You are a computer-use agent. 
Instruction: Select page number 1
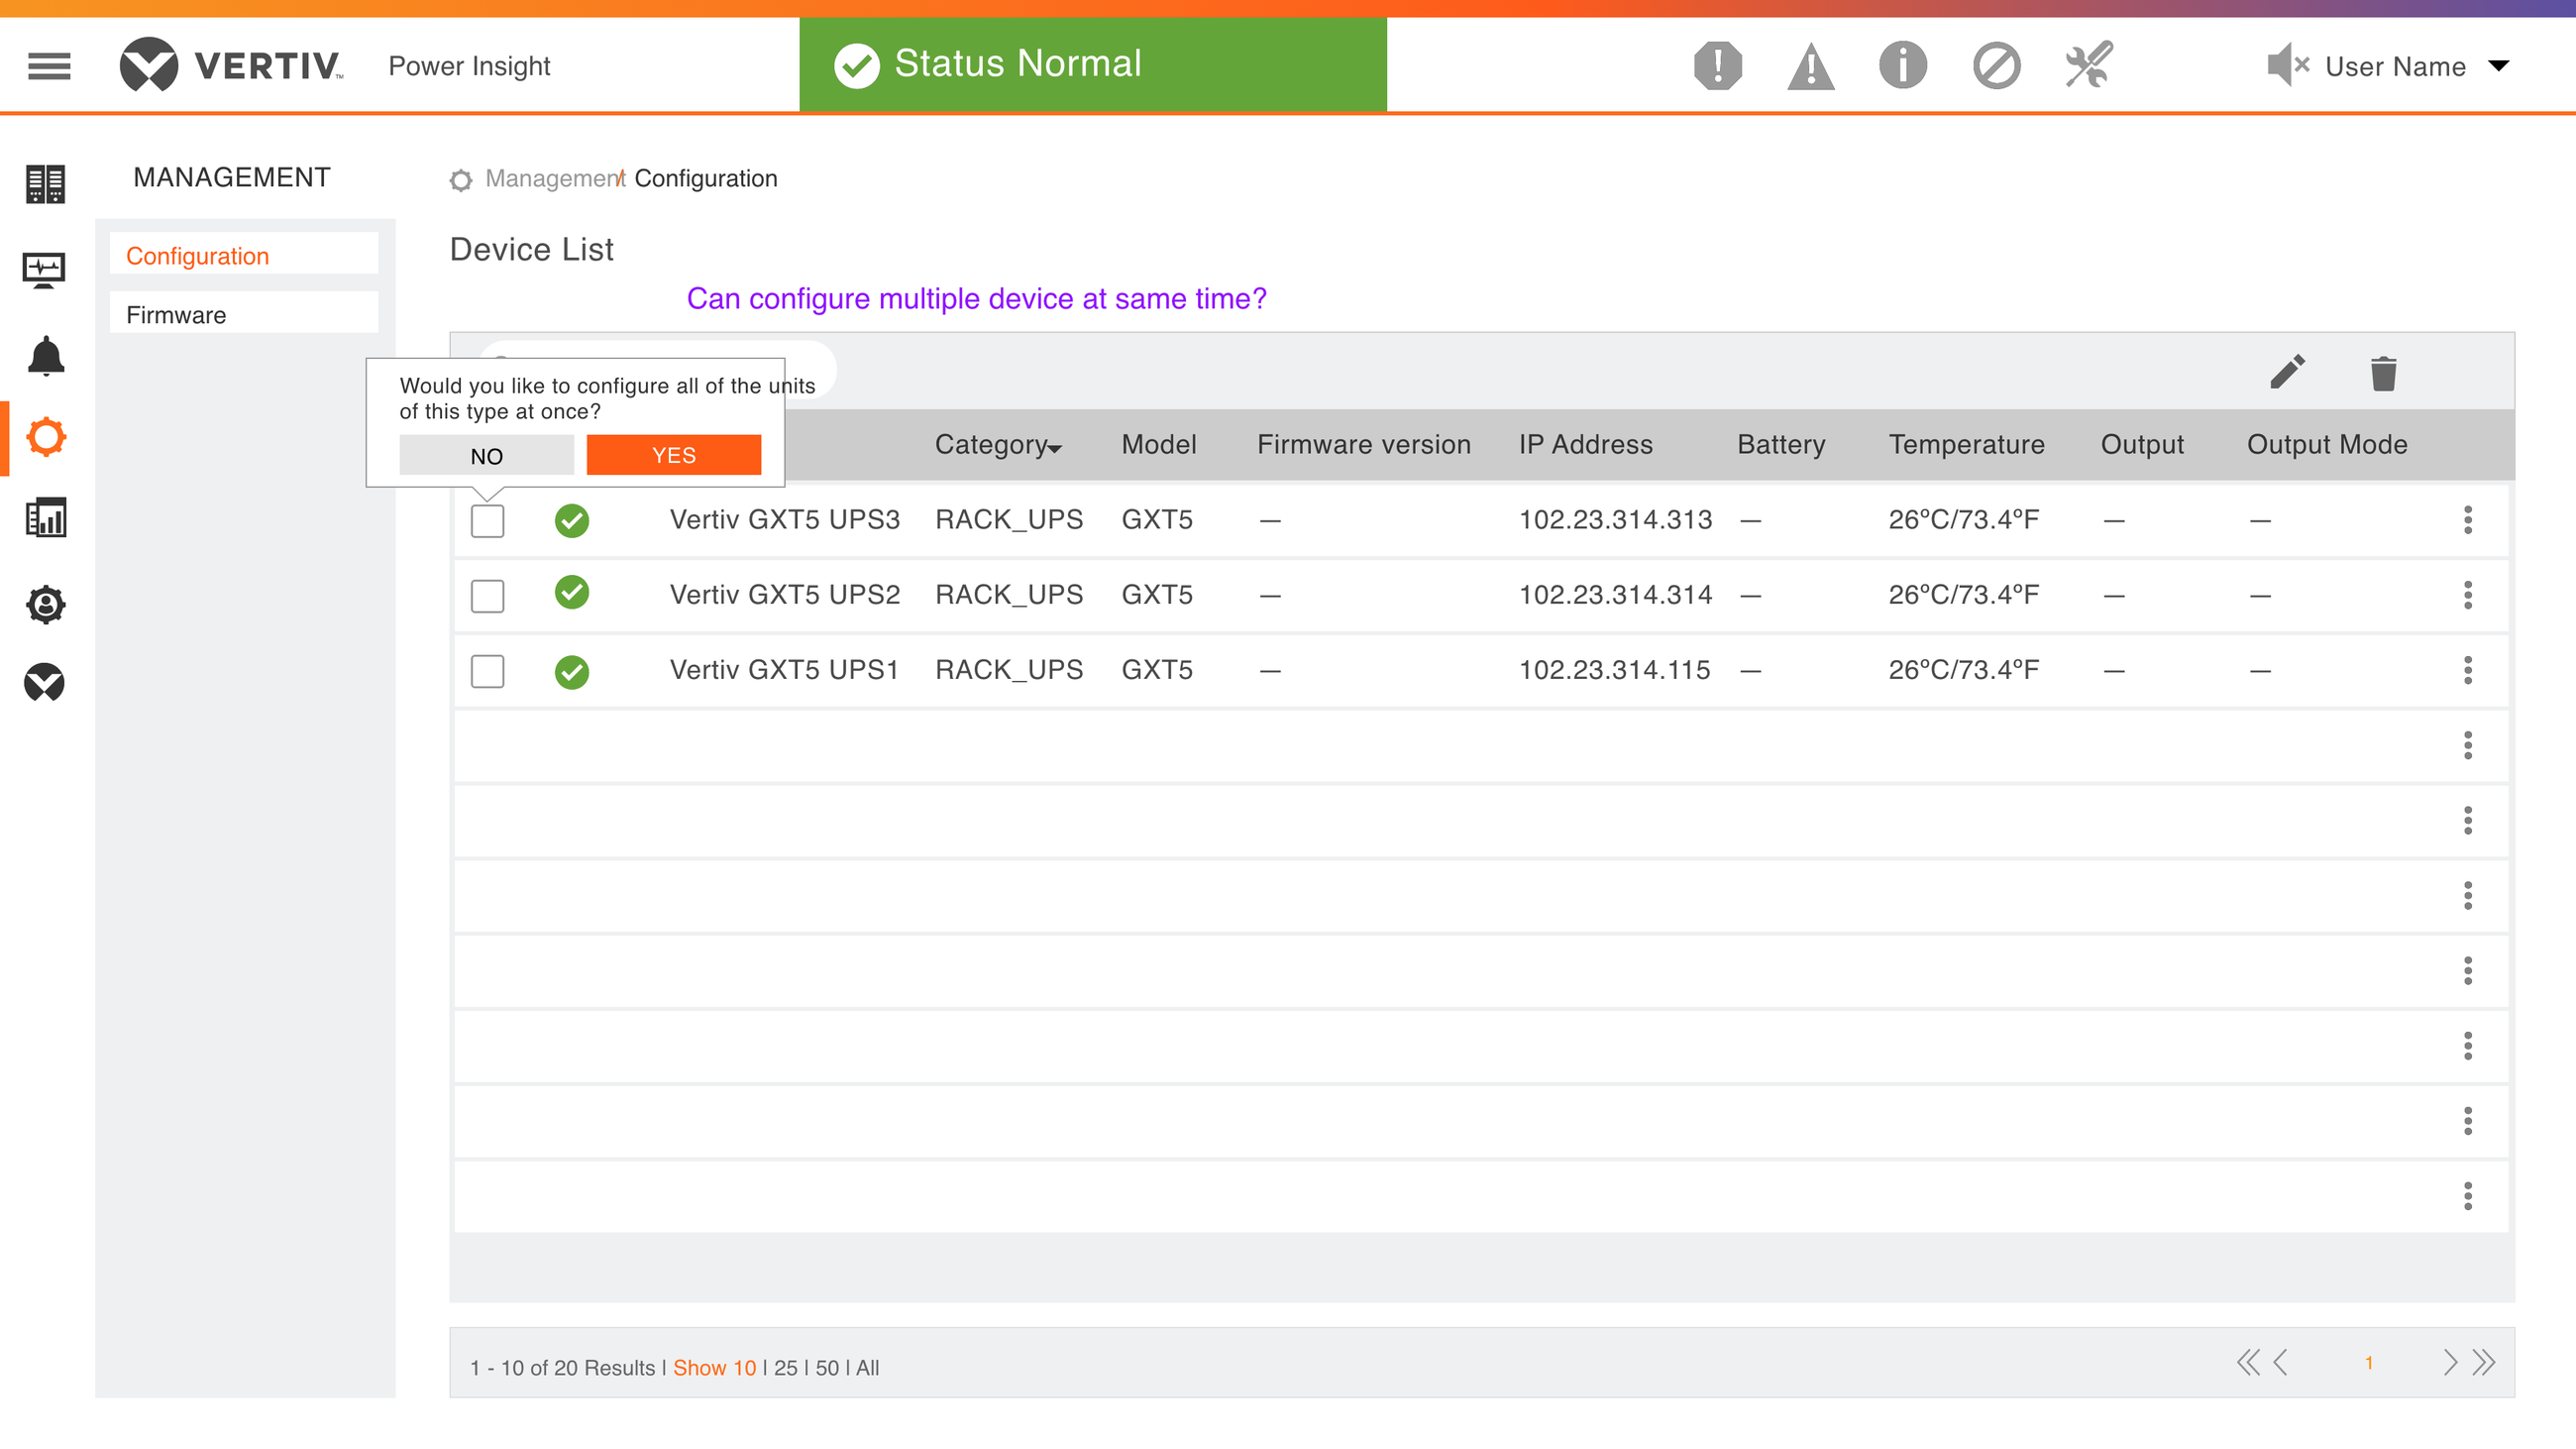pyautogui.click(x=2369, y=1363)
